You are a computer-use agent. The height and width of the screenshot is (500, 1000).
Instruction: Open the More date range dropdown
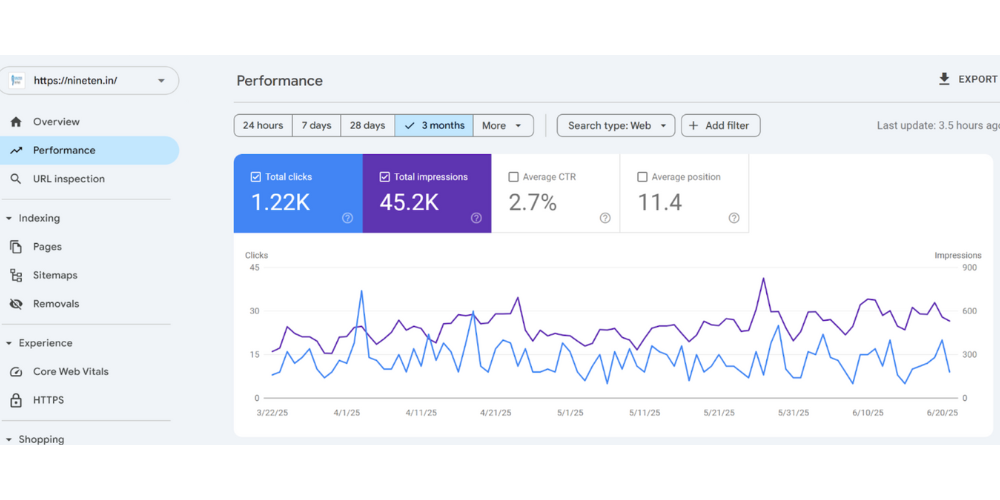coord(503,126)
